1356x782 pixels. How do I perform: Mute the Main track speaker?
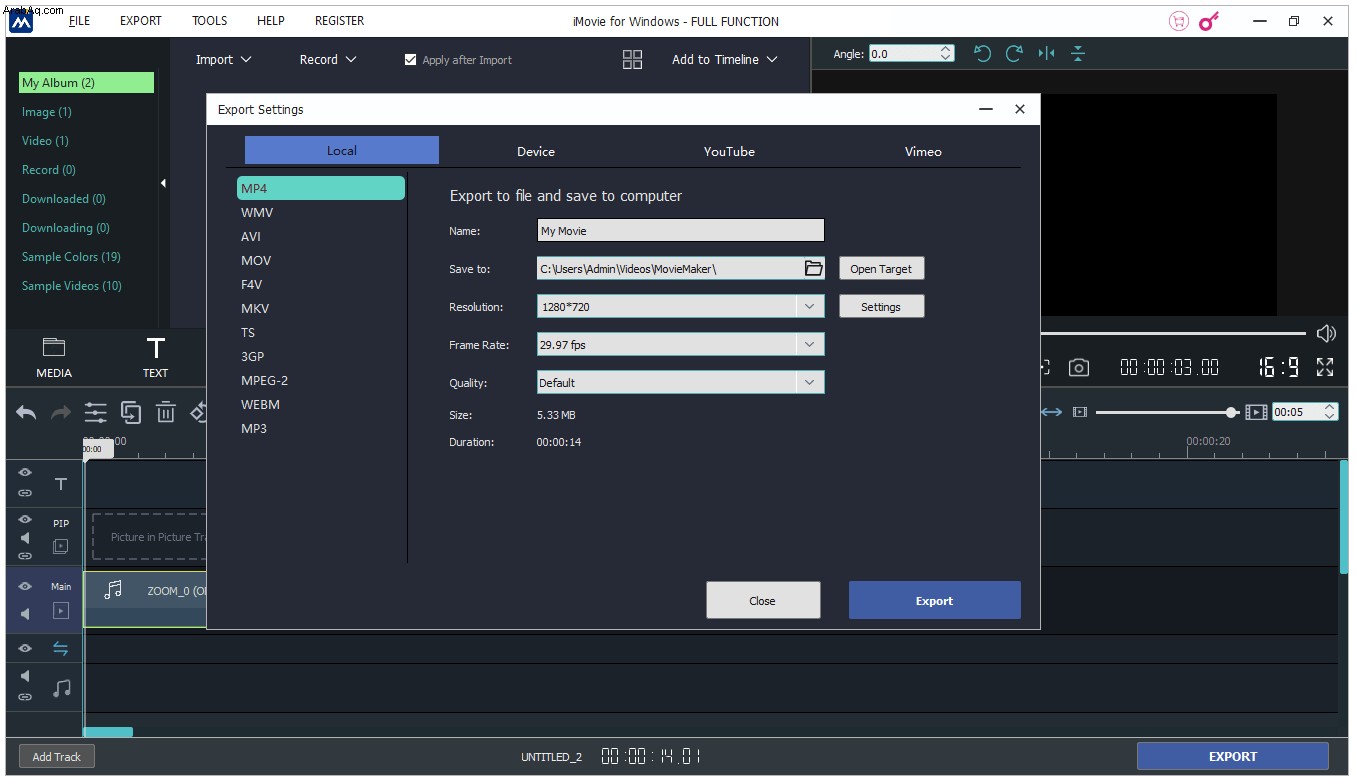click(x=25, y=613)
